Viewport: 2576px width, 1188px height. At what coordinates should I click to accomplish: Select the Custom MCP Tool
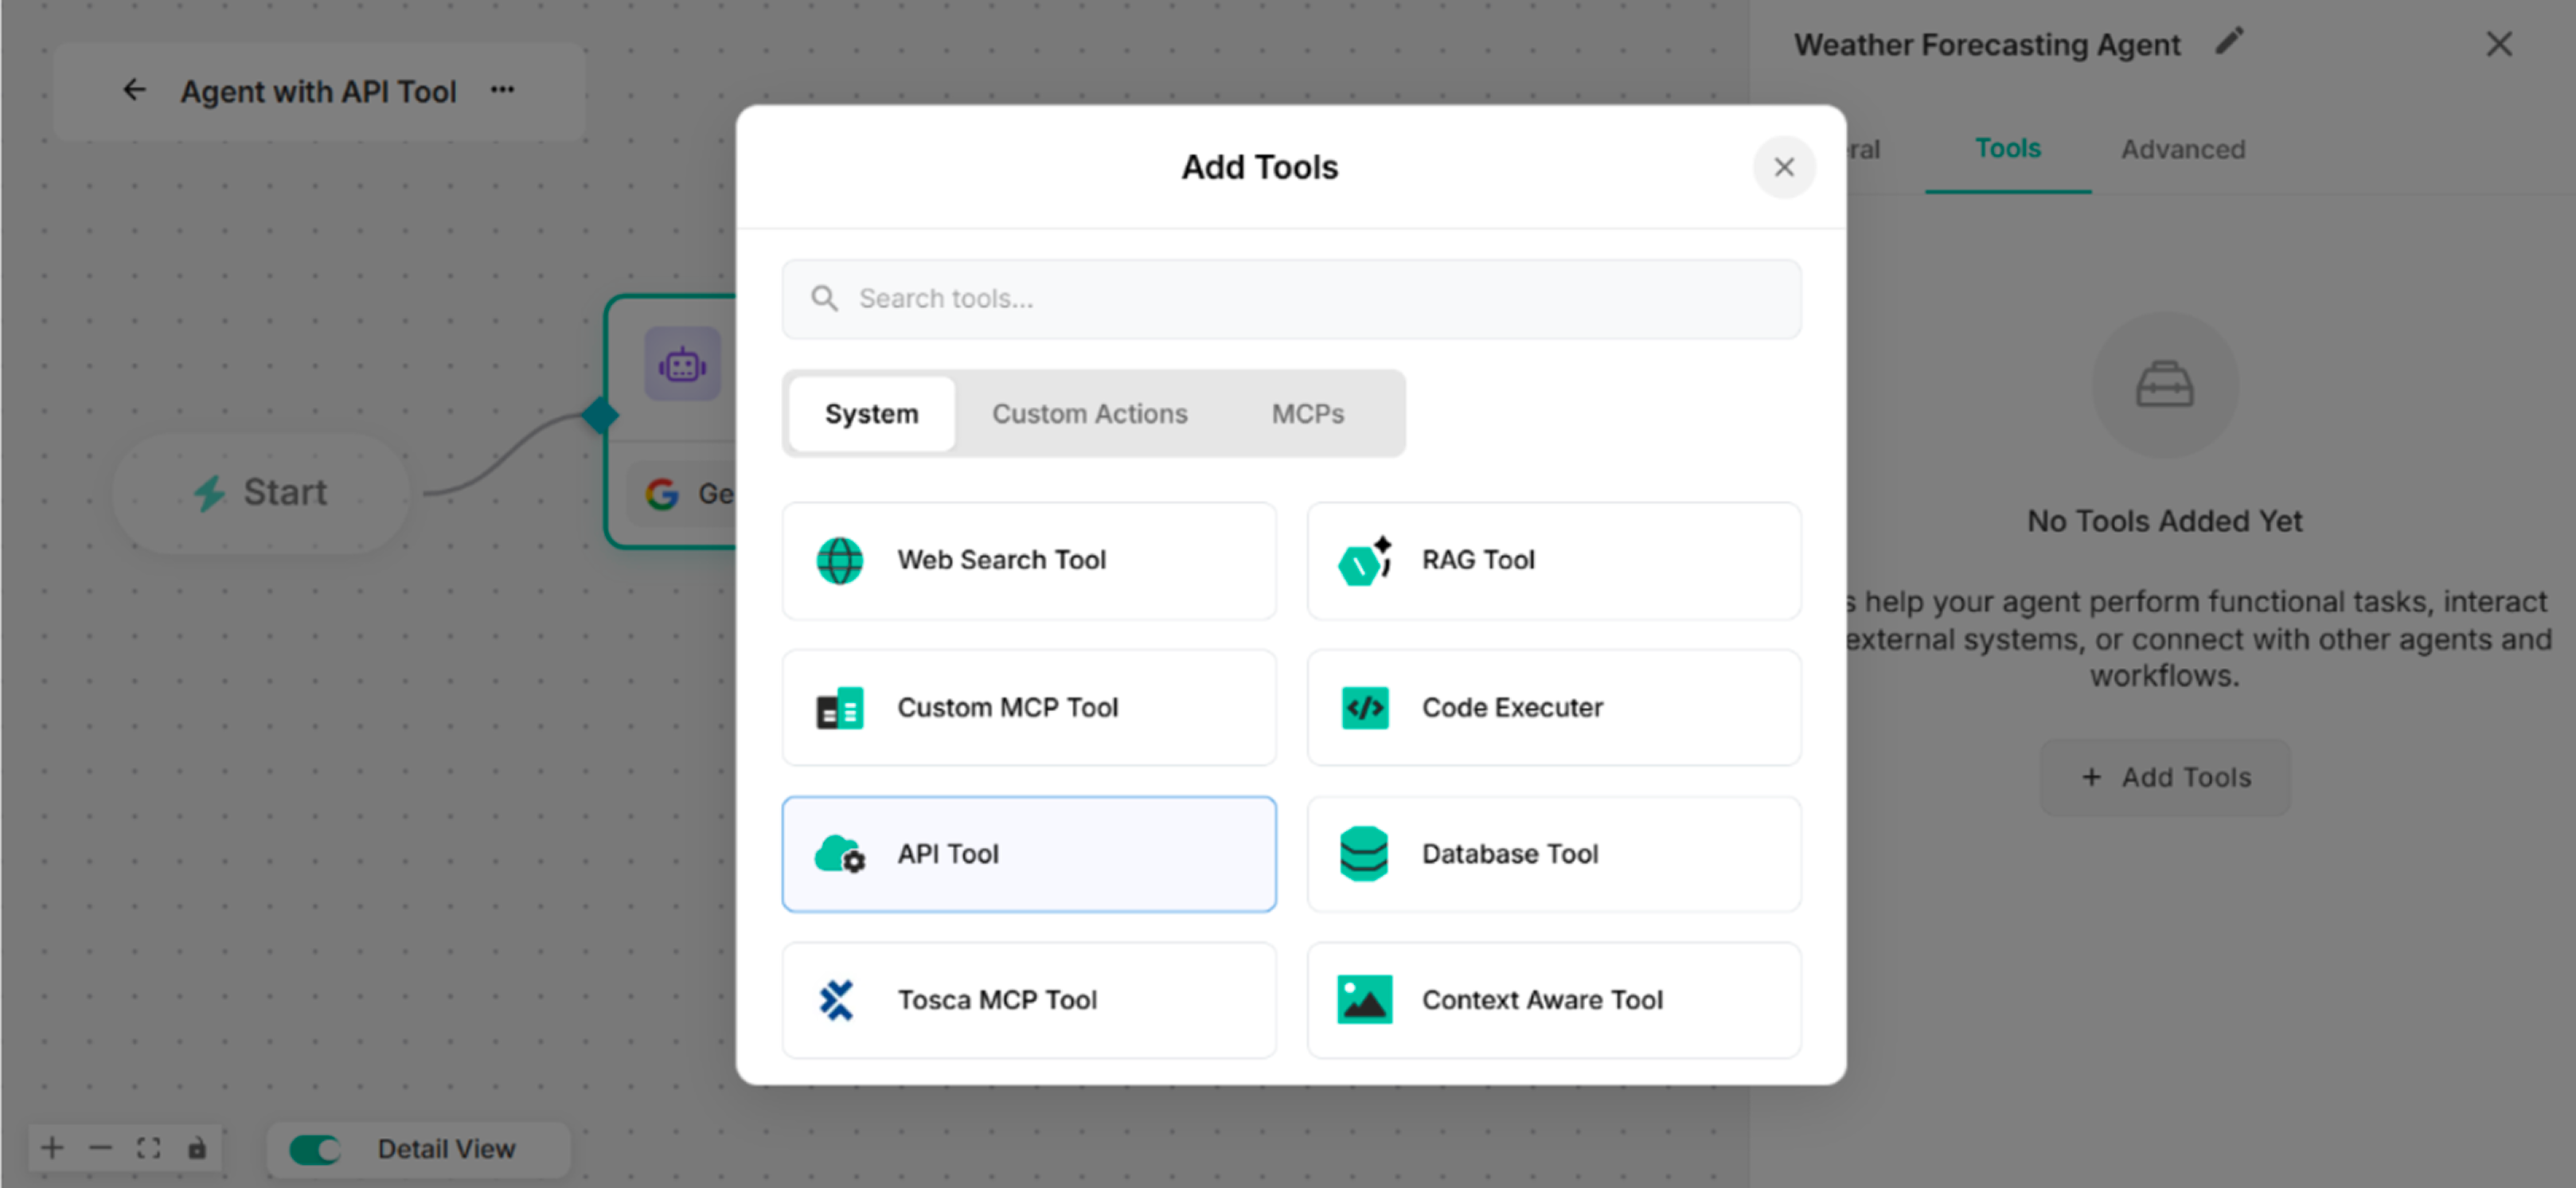[1029, 707]
